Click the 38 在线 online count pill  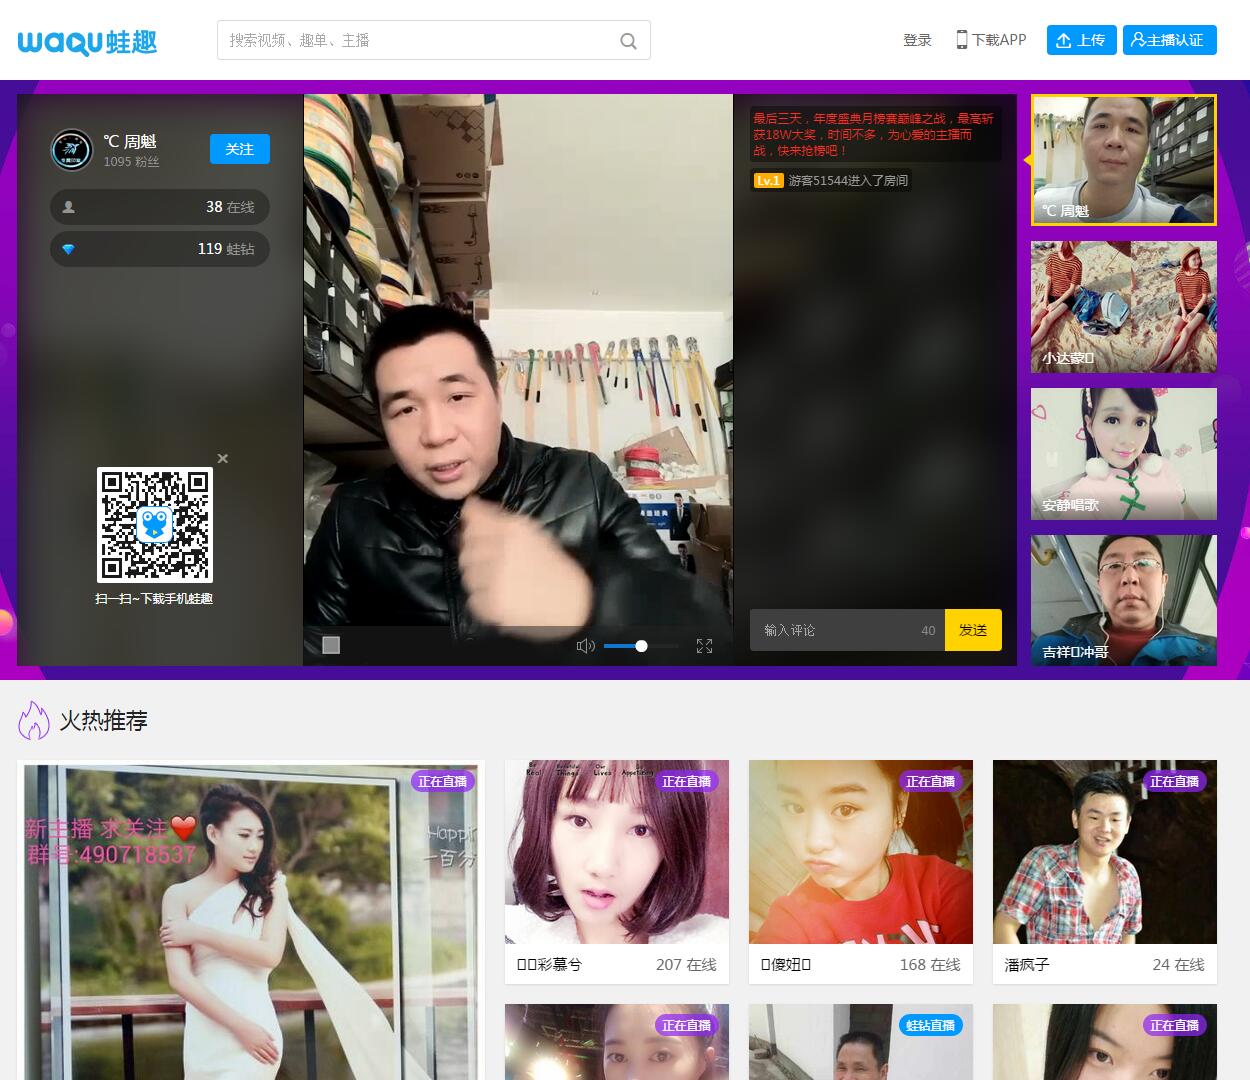(x=160, y=207)
